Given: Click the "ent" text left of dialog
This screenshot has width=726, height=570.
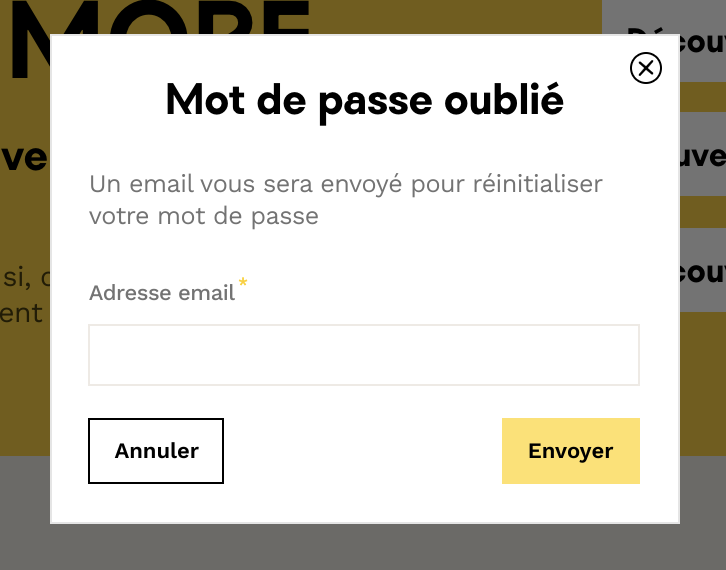Looking at the screenshot, I should [22, 313].
